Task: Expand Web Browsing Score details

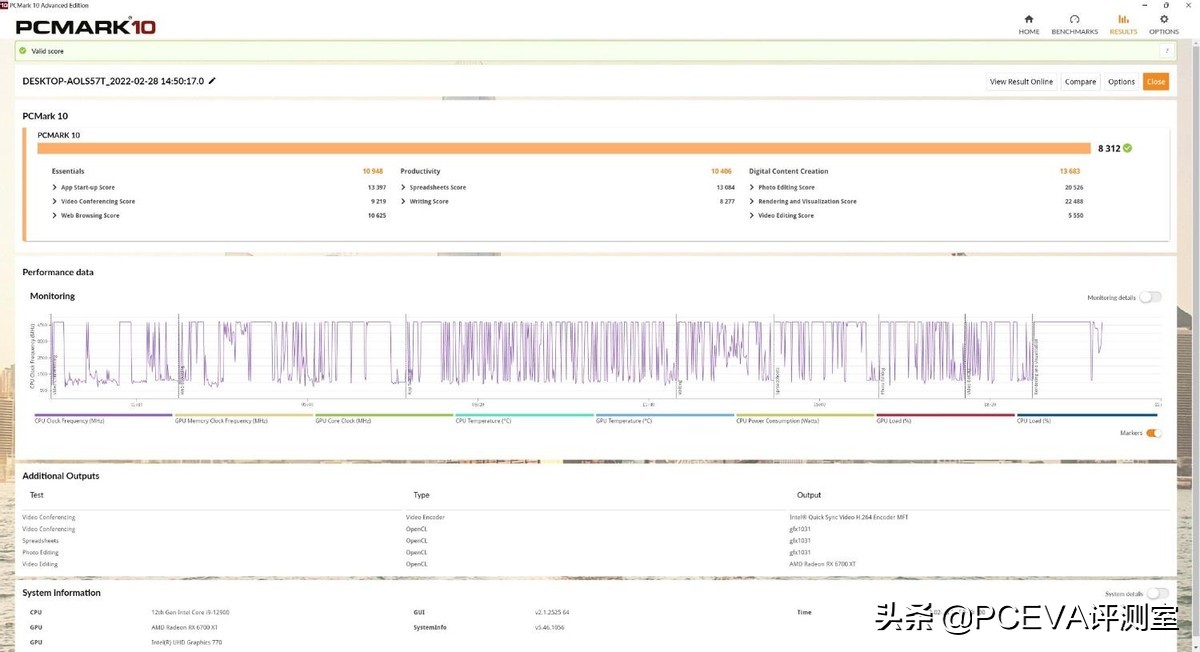Action: tap(54, 215)
